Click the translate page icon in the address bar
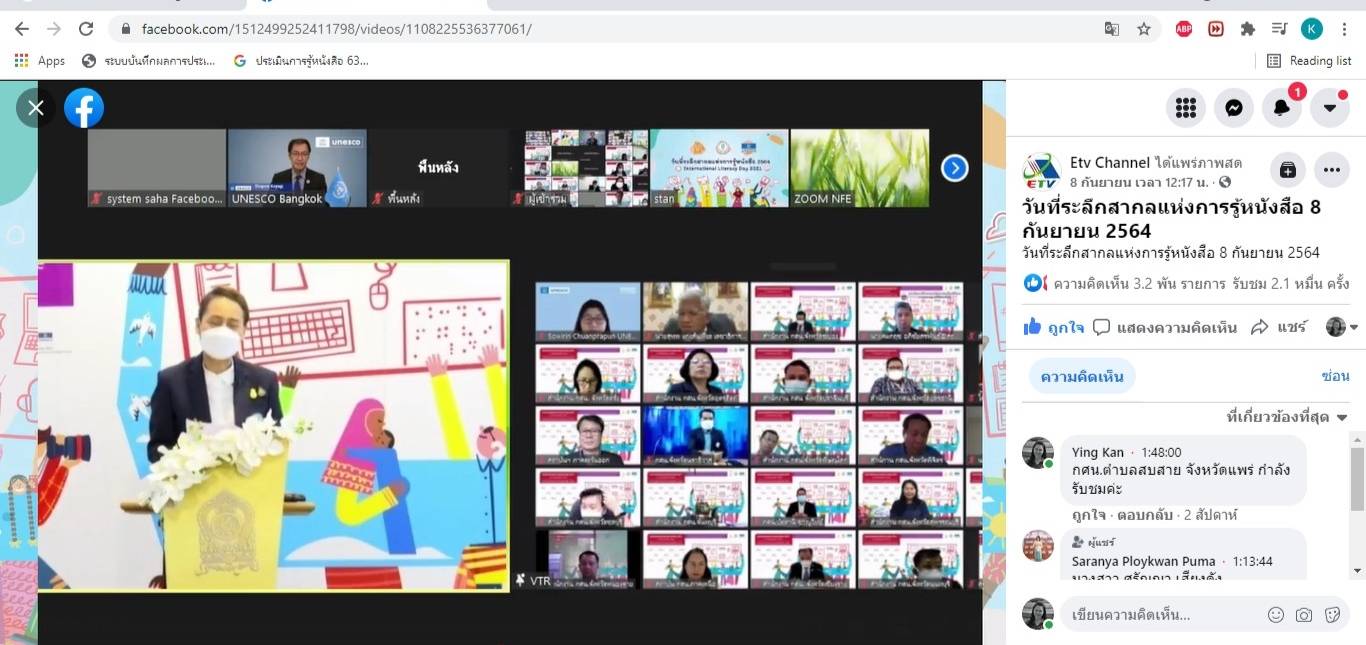The width and height of the screenshot is (1366, 645). pyautogui.click(x=1111, y=29)
